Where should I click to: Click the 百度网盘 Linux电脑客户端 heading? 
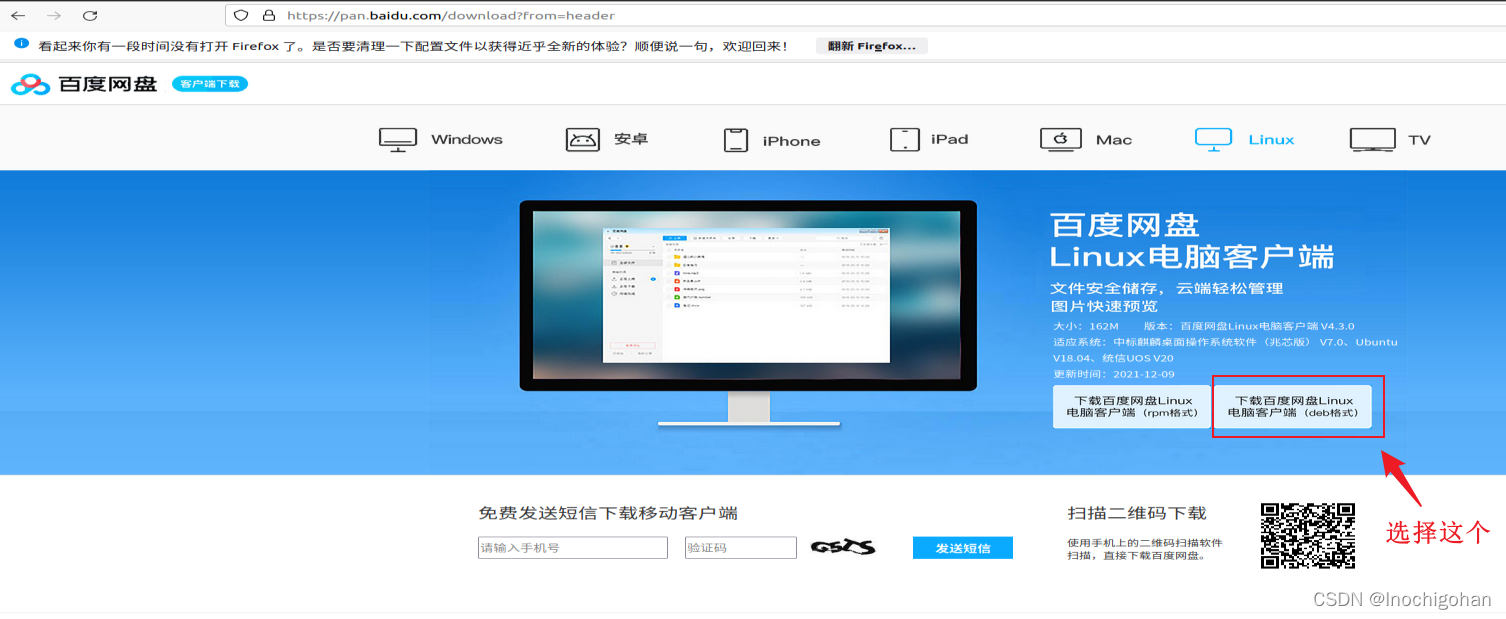point(1192,241)
